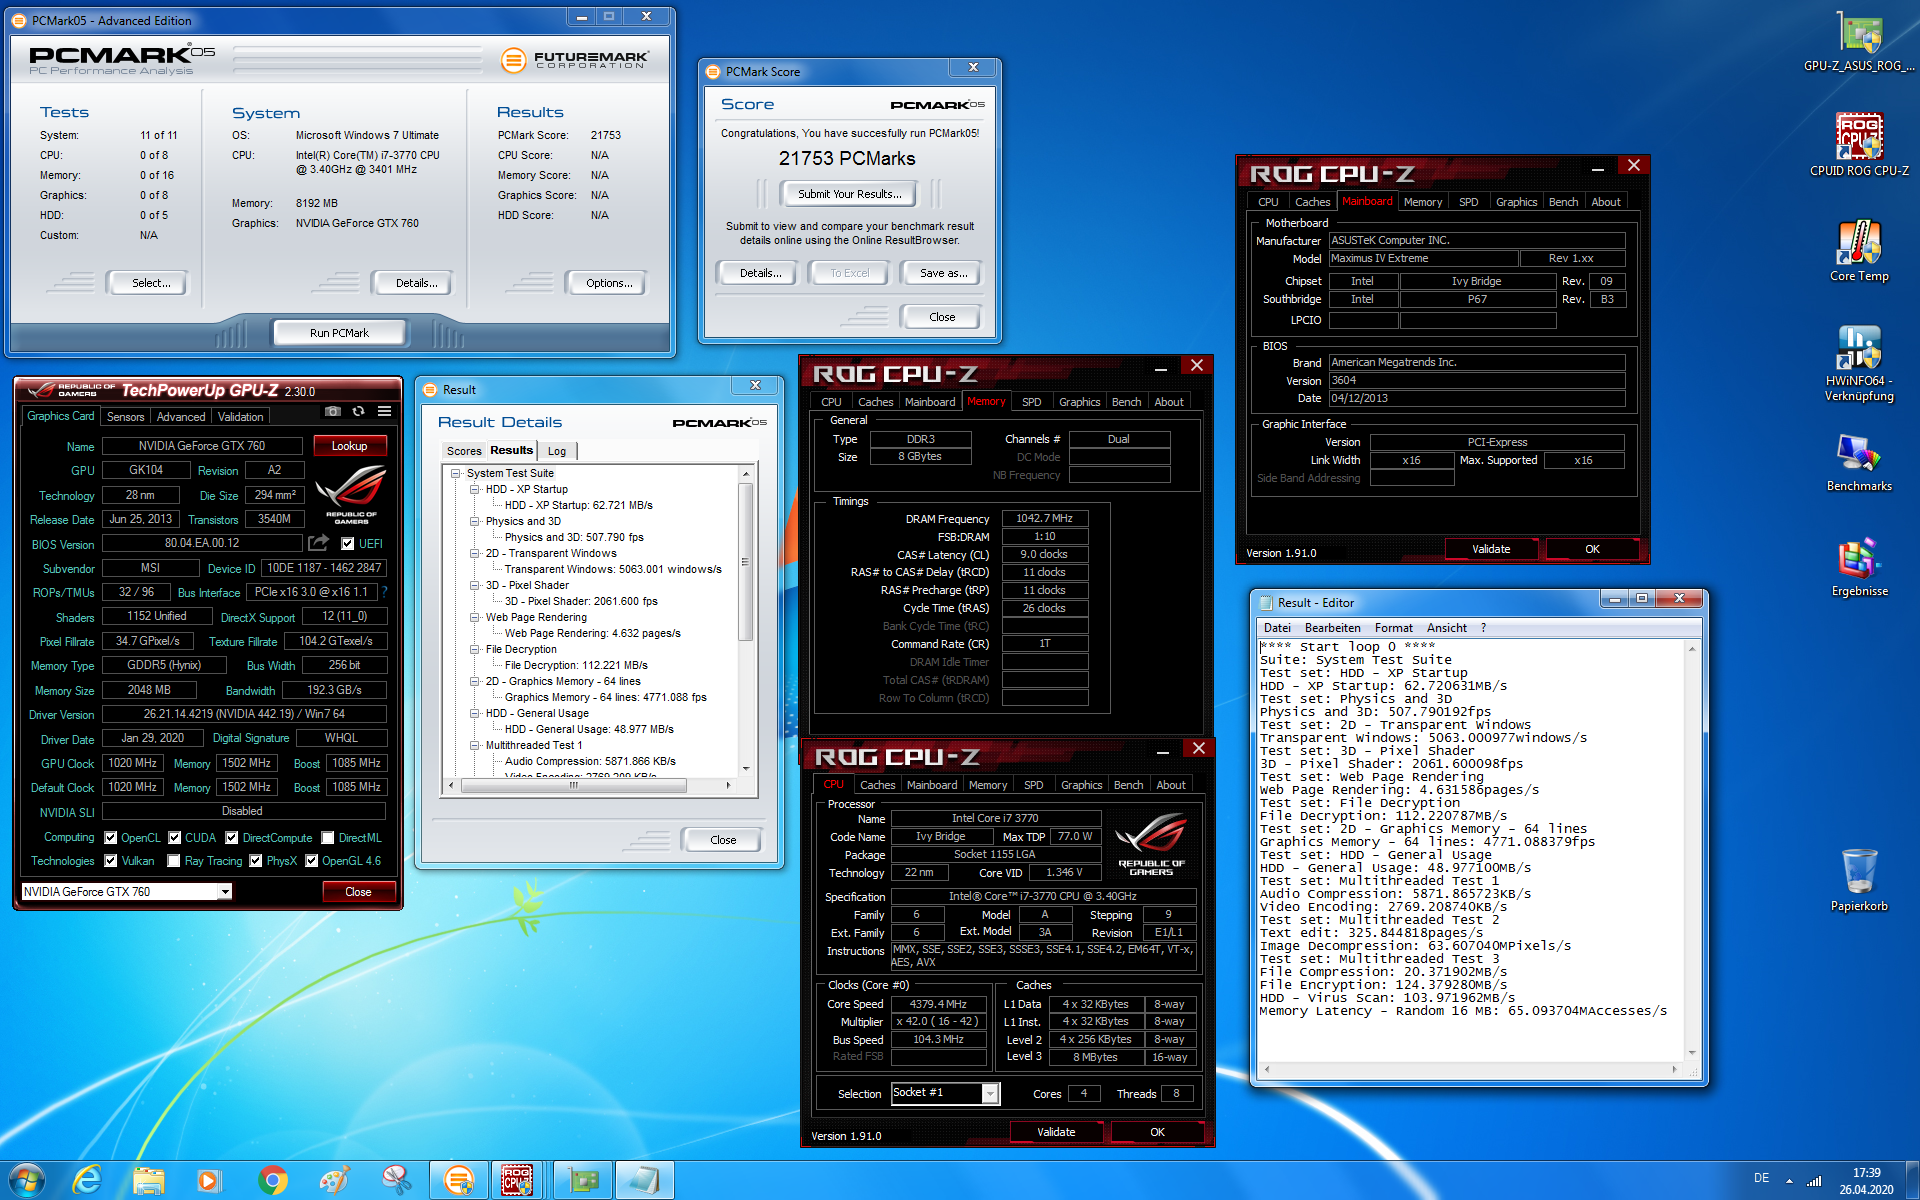Open HWiNFO64 desktop shortcut
Image resolution: width=1920 pixels, height=1200 pixels.
point(1859,362)
